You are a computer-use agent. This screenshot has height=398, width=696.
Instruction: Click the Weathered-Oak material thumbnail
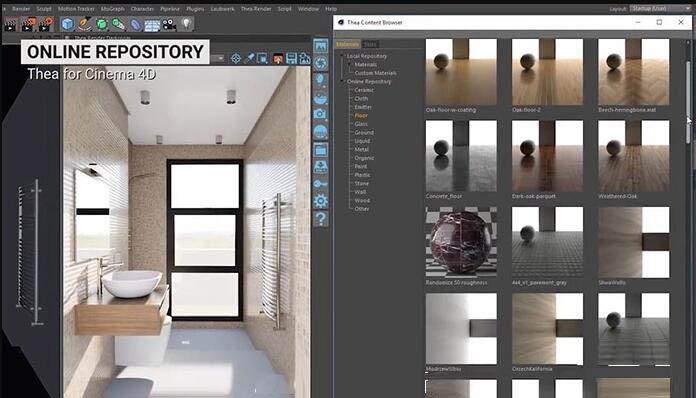point(633,156)
